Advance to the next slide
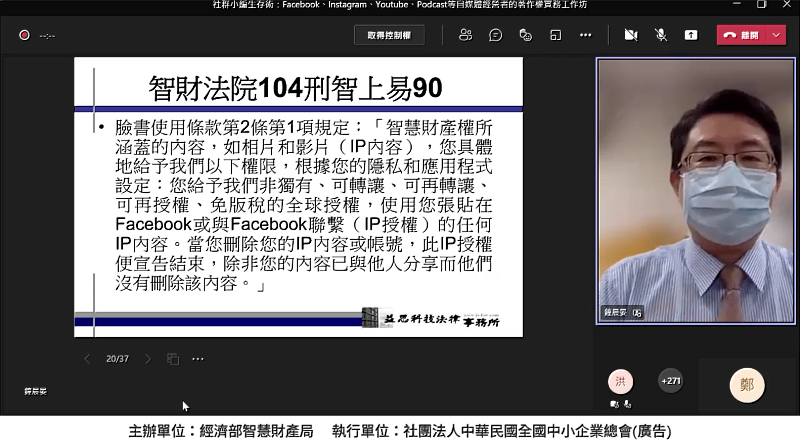The image size is (800, 440). tap(148, 359)
